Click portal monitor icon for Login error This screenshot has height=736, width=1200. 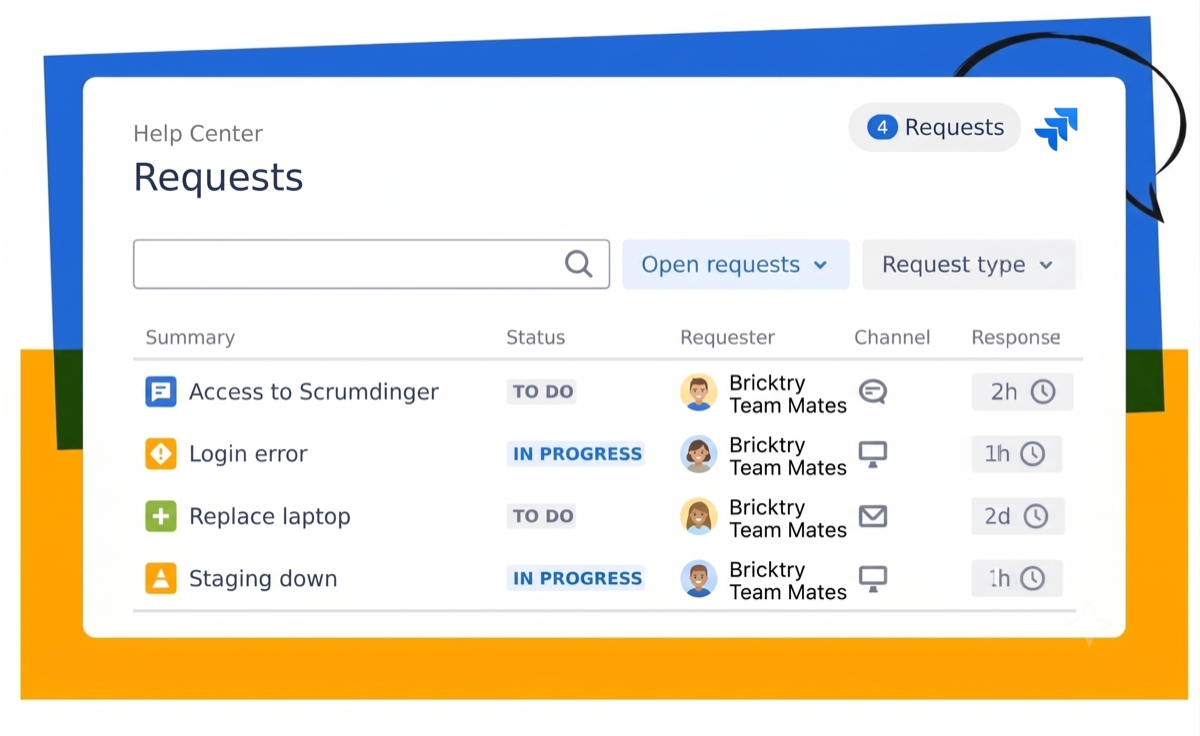click(x=873, y=455)
